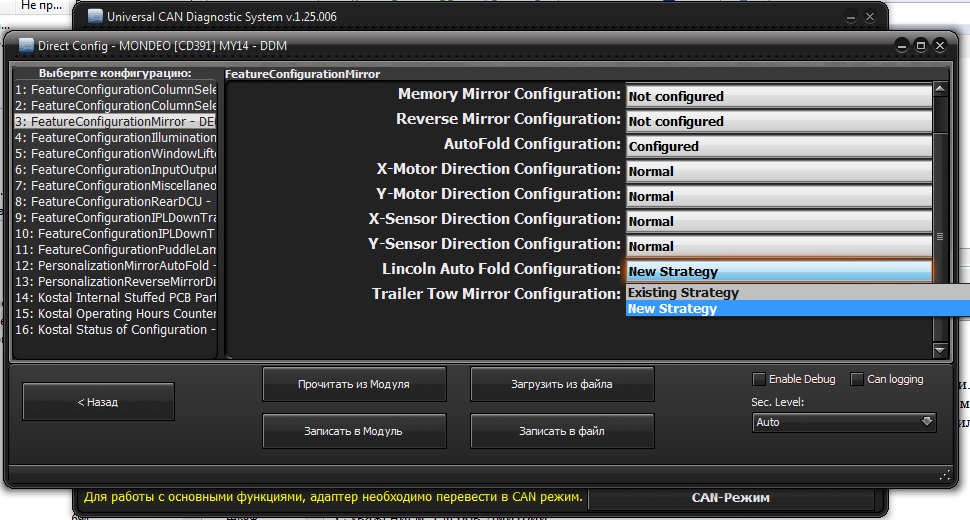Image resolution: width=970 pixels, height=520 pixels.
Task: Click scroll up arrow in settings panel
Action: 939,90
